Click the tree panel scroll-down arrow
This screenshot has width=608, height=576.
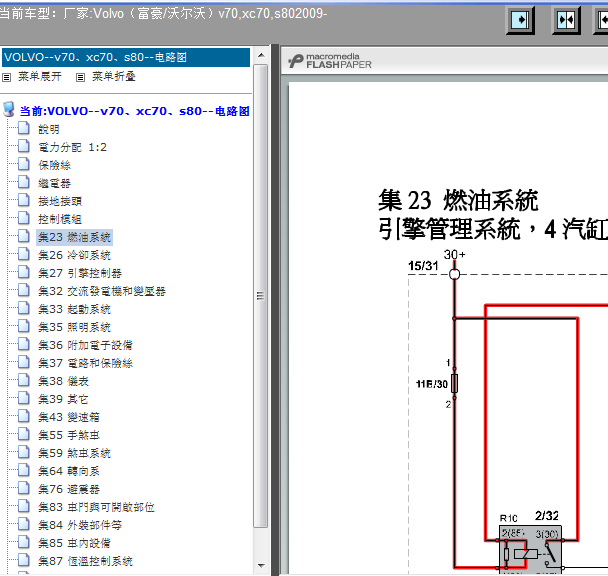[261, 566]
